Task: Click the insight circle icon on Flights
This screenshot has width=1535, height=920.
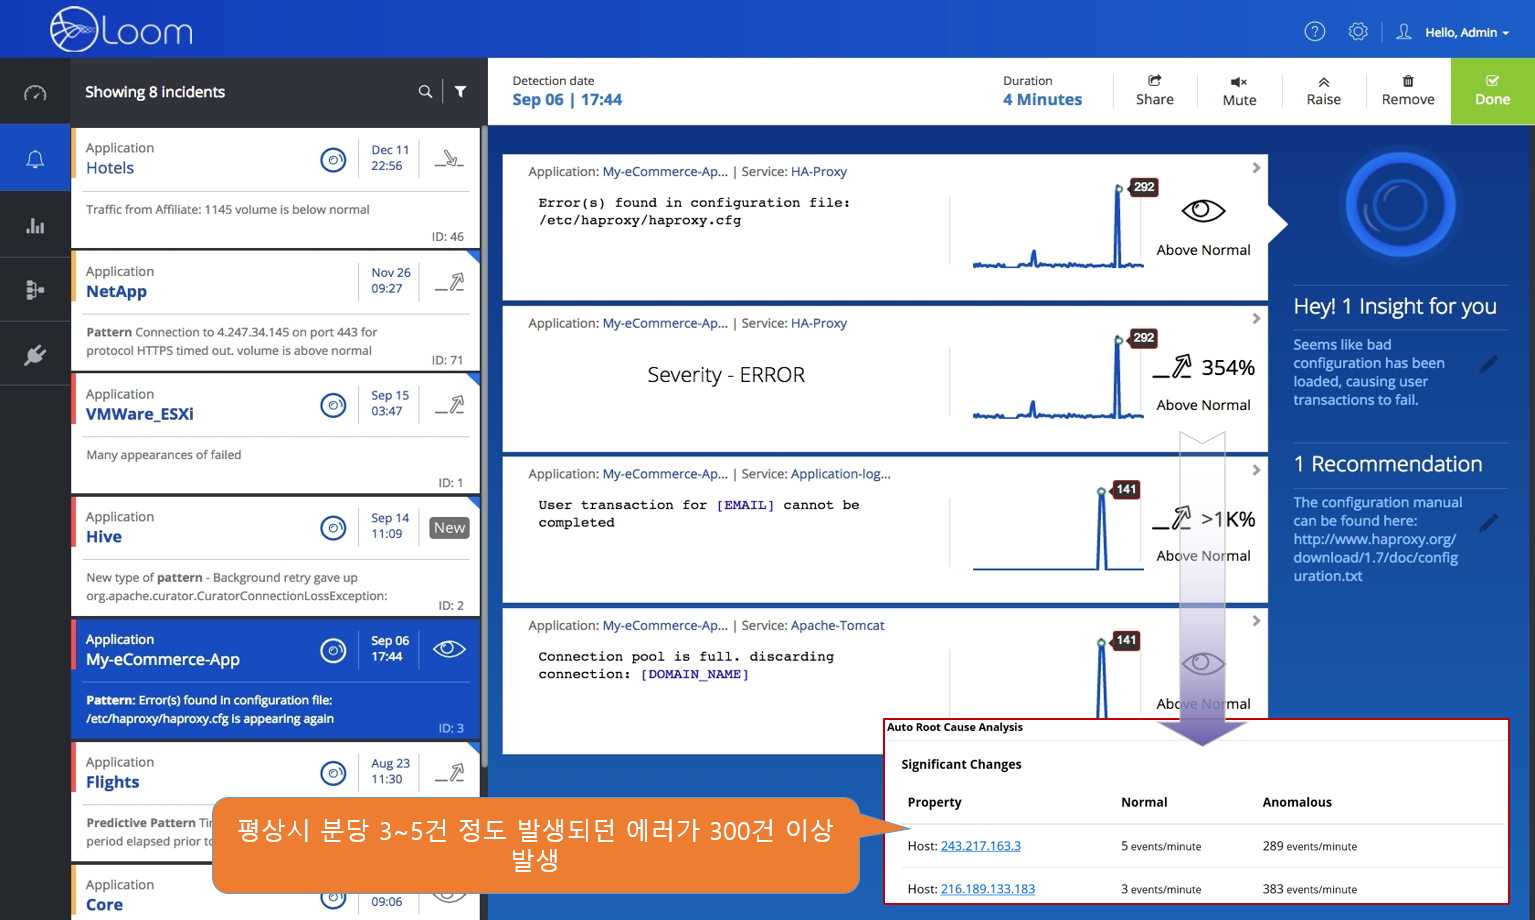Action: 333,773
